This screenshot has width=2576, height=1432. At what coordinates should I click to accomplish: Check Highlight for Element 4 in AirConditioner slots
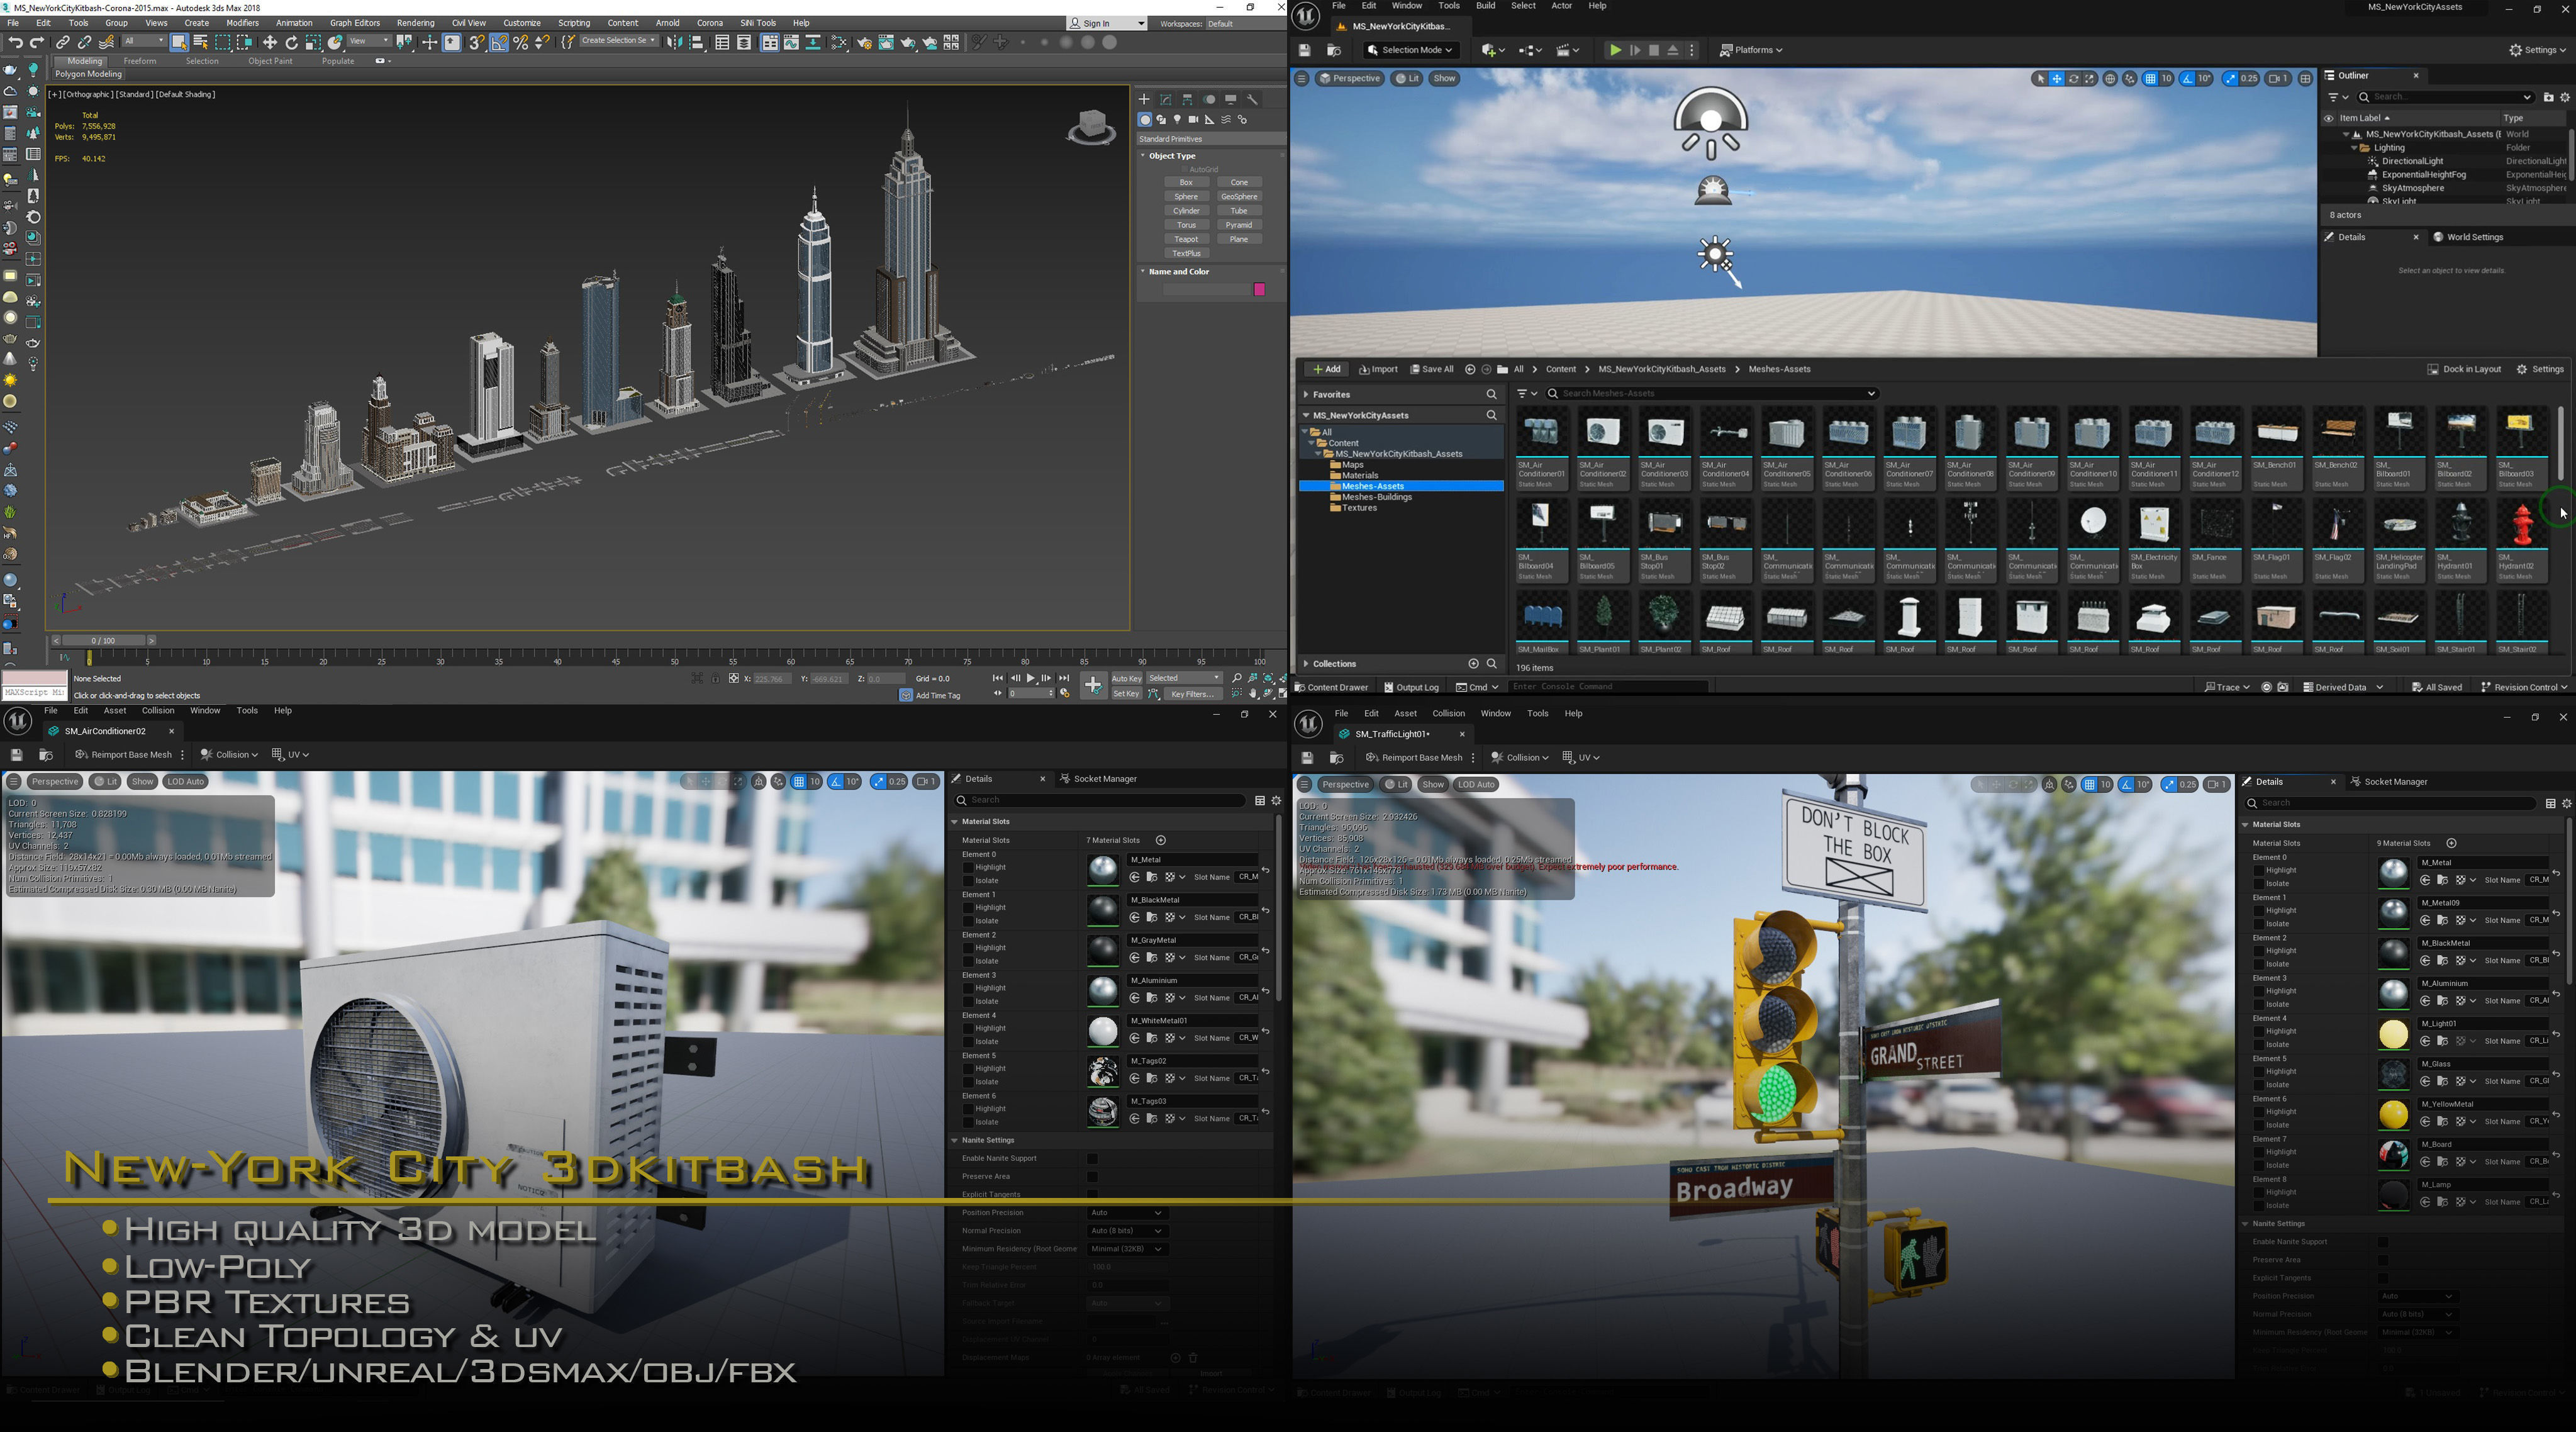coord(968,1028)
